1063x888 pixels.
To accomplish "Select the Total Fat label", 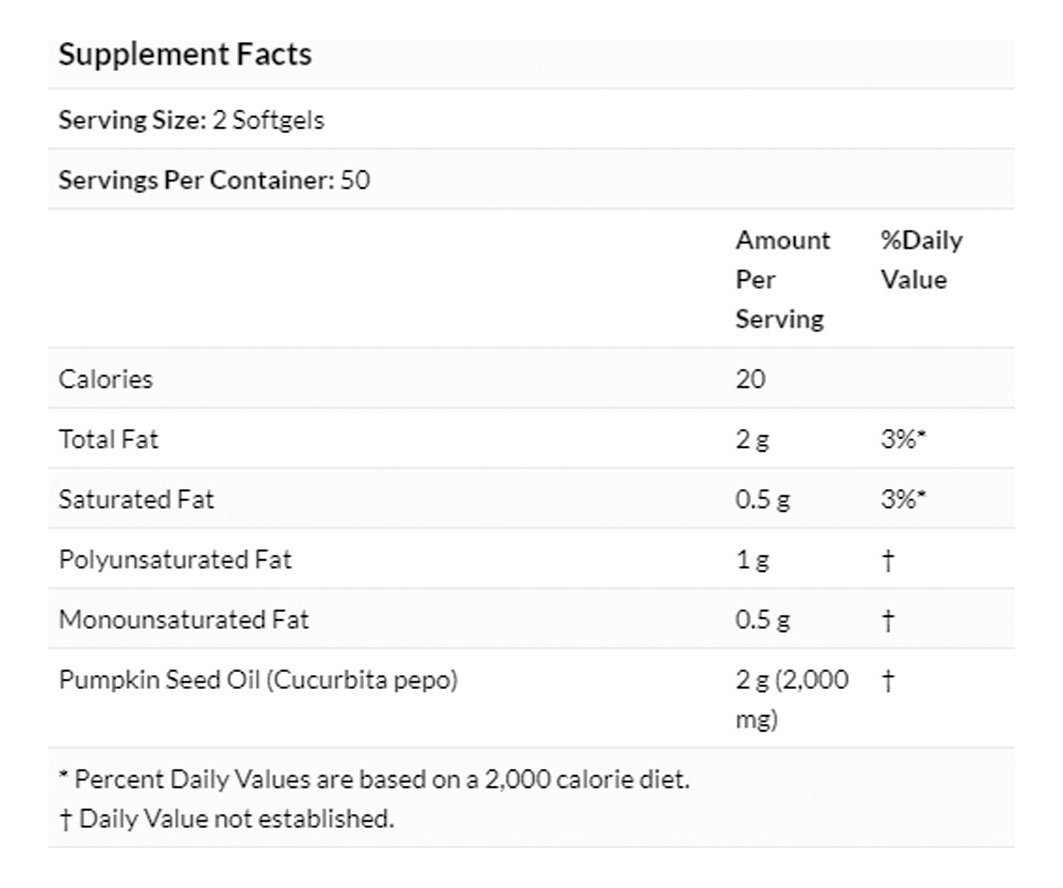I will click(x=108, y=439).
